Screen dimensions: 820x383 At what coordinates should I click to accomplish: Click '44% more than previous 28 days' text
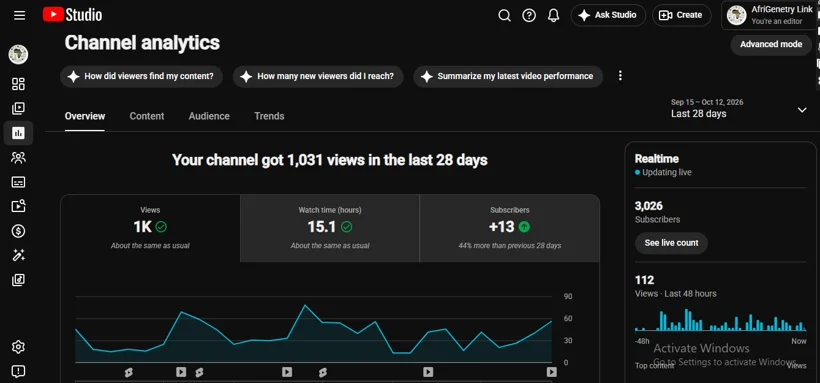[510, 245]
